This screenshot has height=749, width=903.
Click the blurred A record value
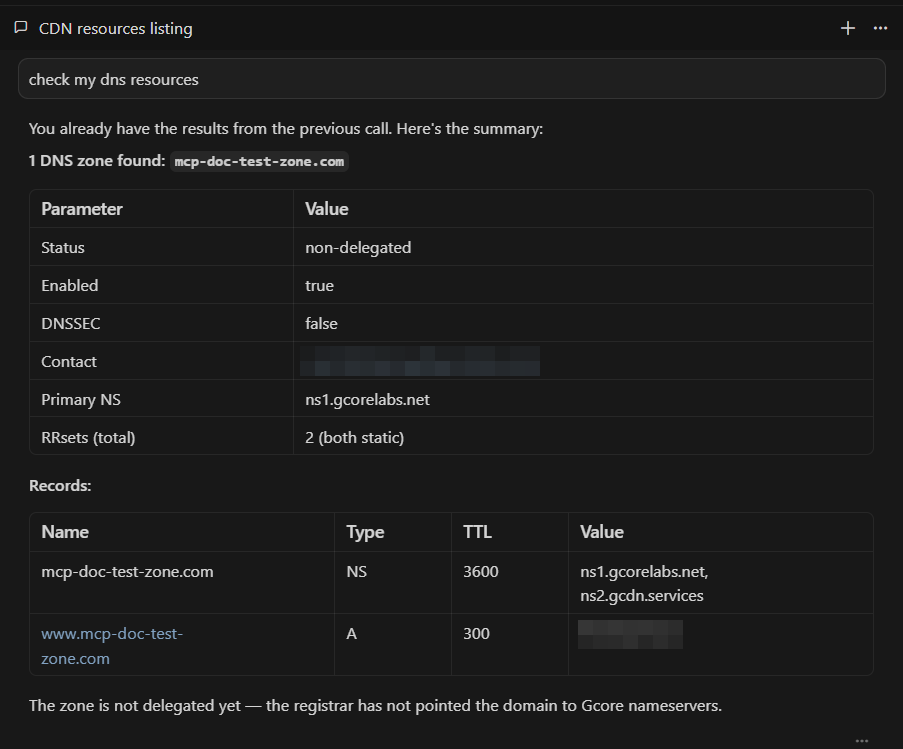(x=630, y=634)
